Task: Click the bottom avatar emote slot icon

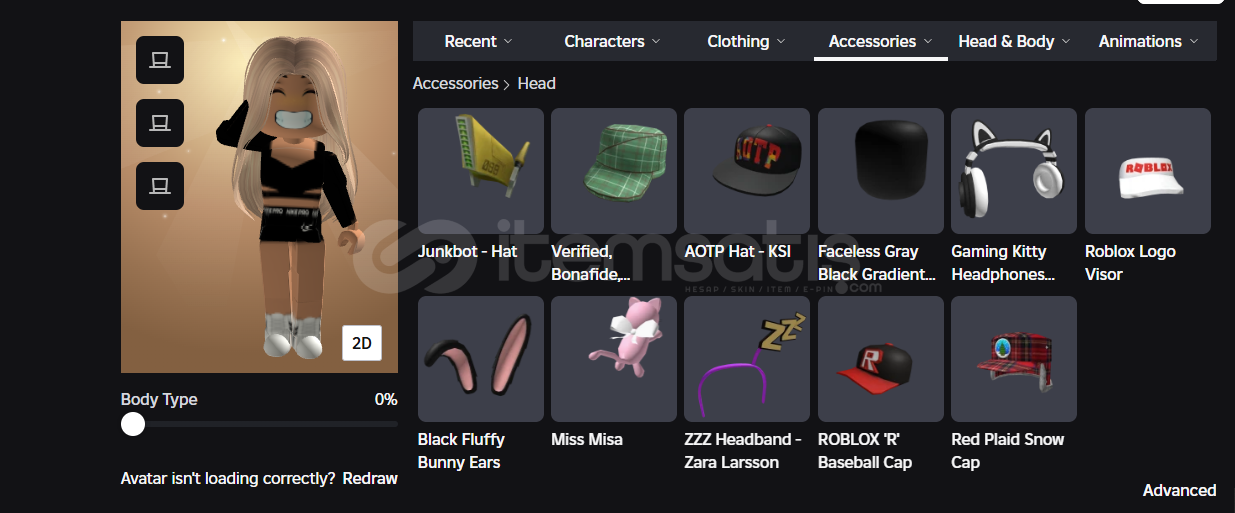Action: [x=160, y=186]
